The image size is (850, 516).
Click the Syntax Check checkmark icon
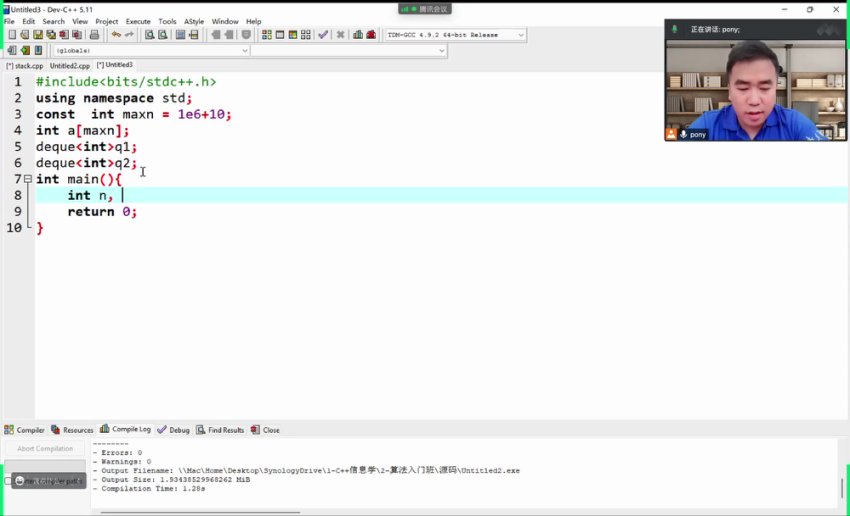[323, 35]
